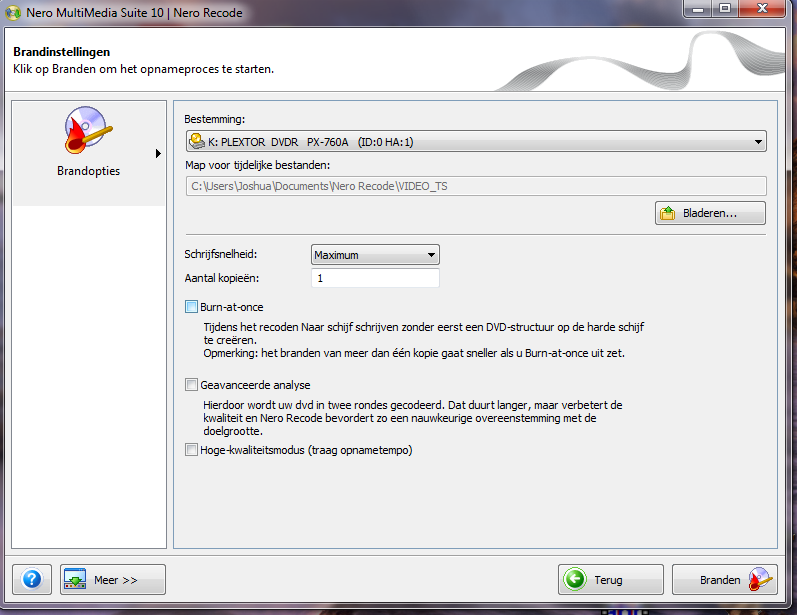797x615 pixels.
Task: Toggle the Geavanceerde analyse checkbox
Action: [191, 385]
